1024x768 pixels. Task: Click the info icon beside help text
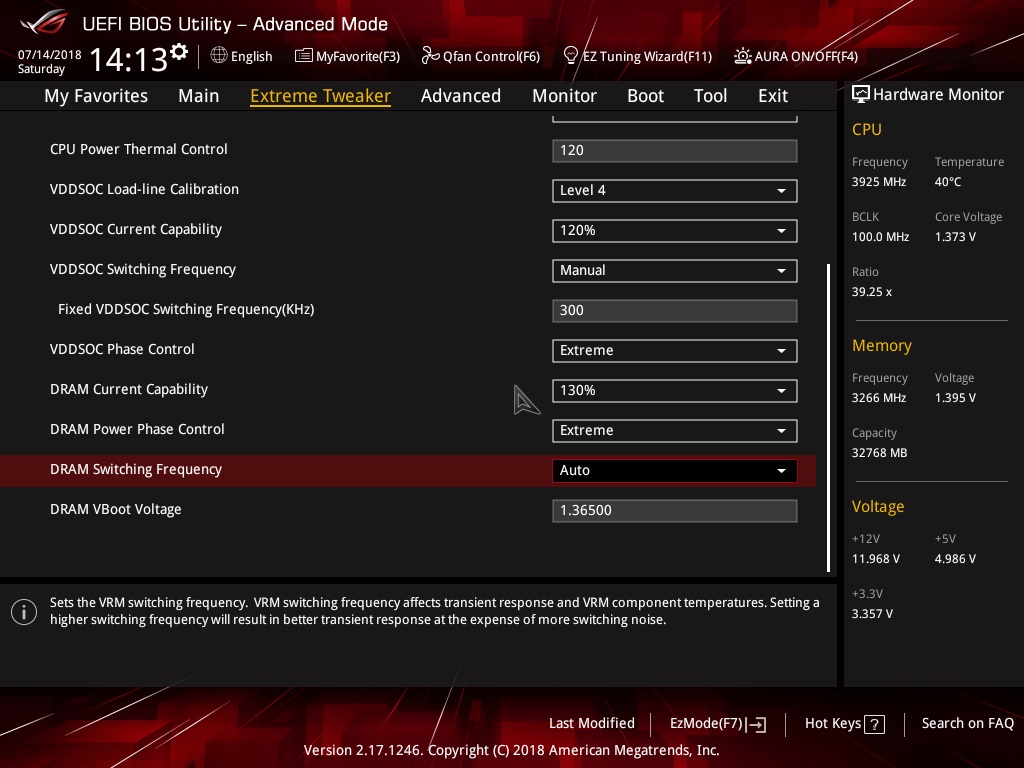24,612
